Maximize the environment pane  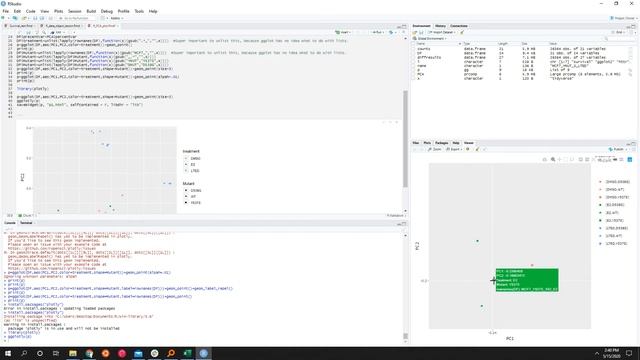pyautogui.click(x=633, y=26)
